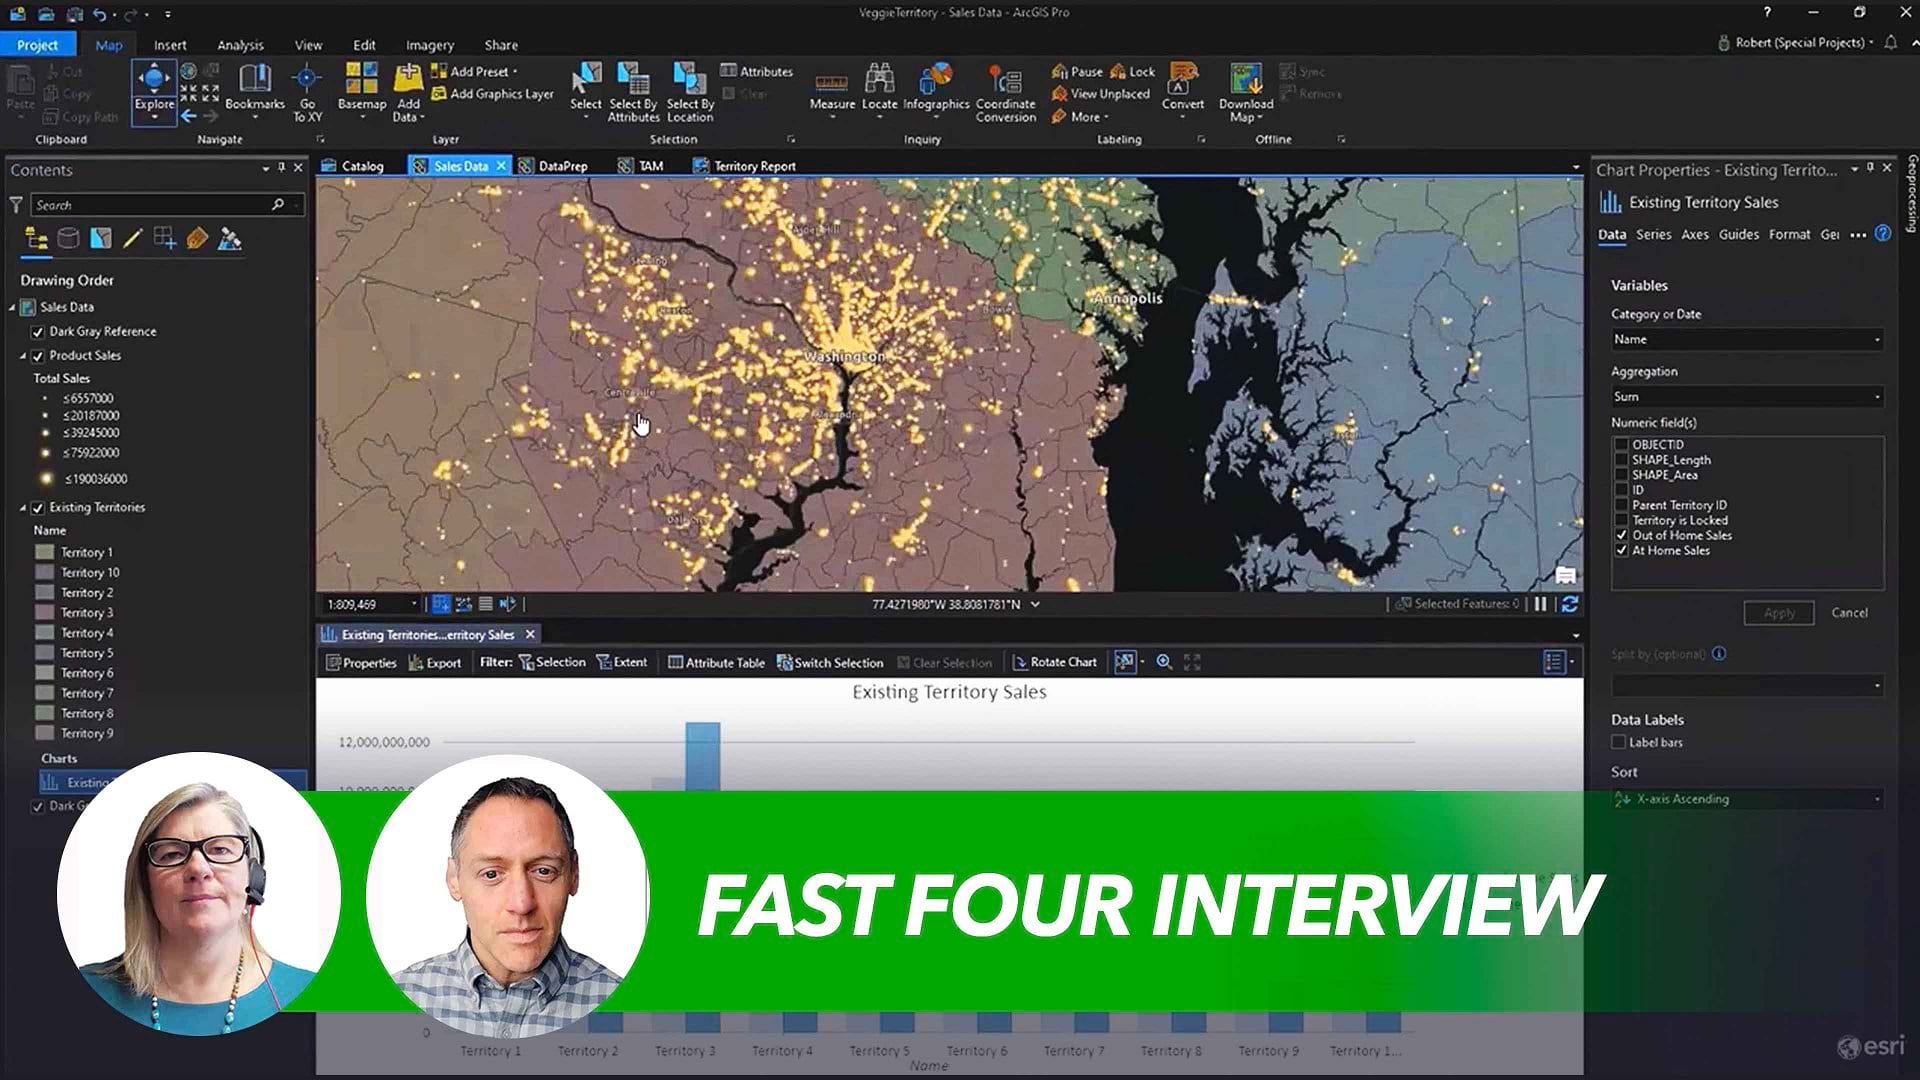Click Add Graphics Layer
The image size is (1920, 1080).
click(x=492, y=94)
